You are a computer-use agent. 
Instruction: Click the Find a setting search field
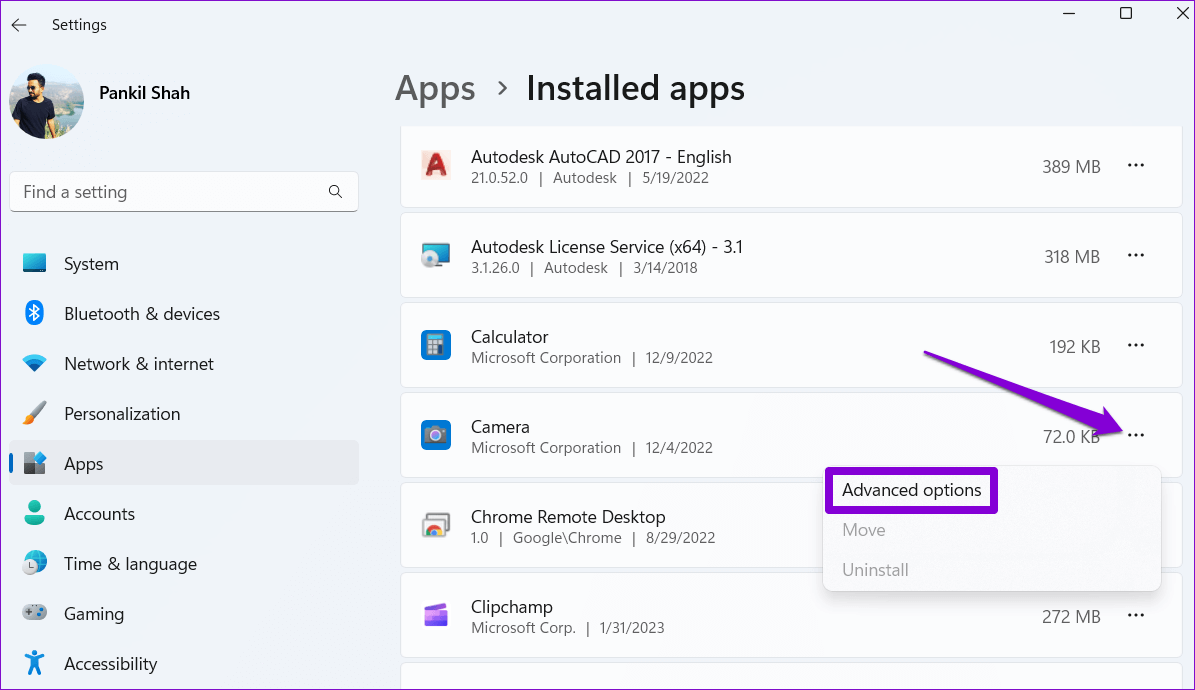184,192
